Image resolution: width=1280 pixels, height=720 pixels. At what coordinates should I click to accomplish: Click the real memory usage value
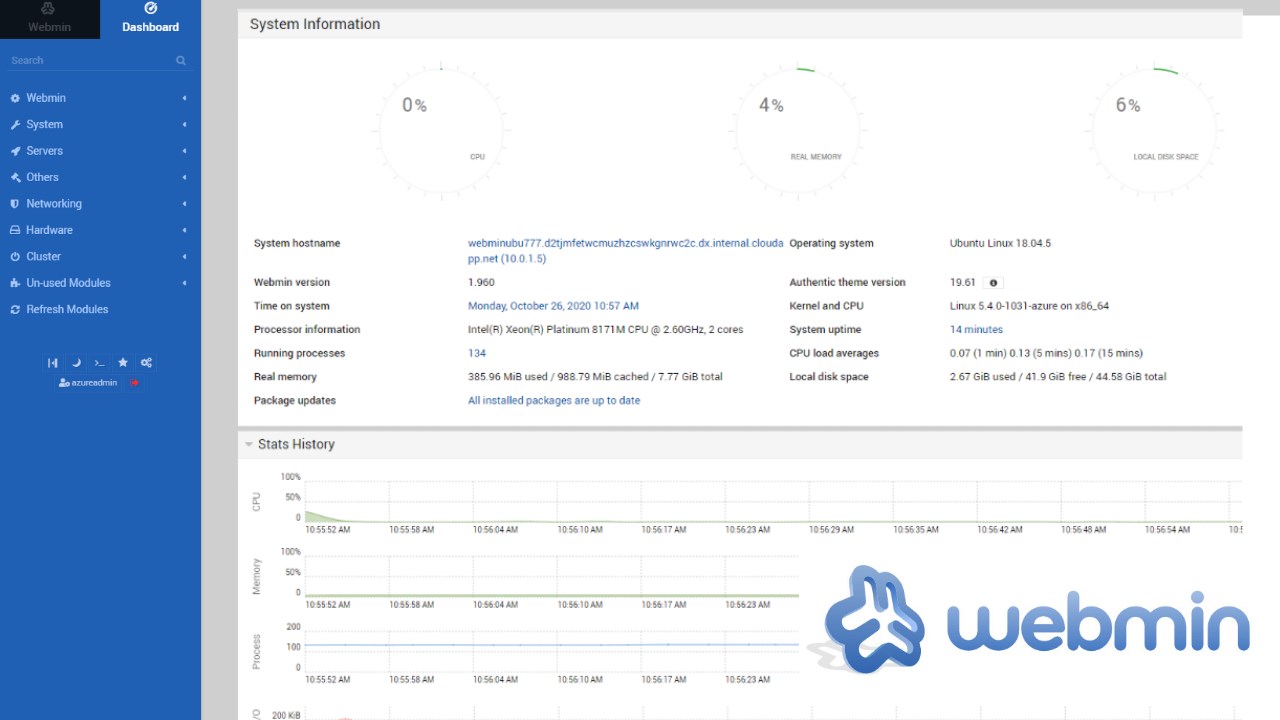[595, 377]
